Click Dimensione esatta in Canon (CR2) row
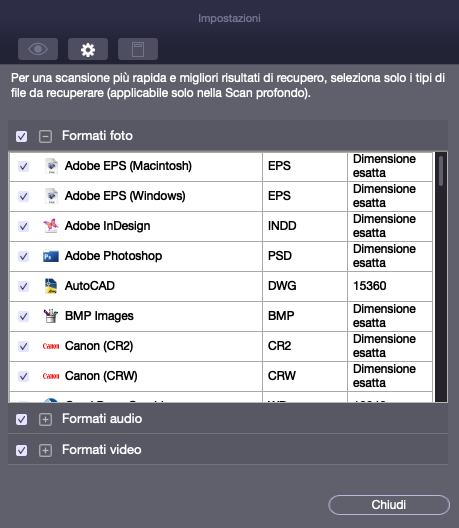This screenshot has height=528, width=459. click(384, 346)
